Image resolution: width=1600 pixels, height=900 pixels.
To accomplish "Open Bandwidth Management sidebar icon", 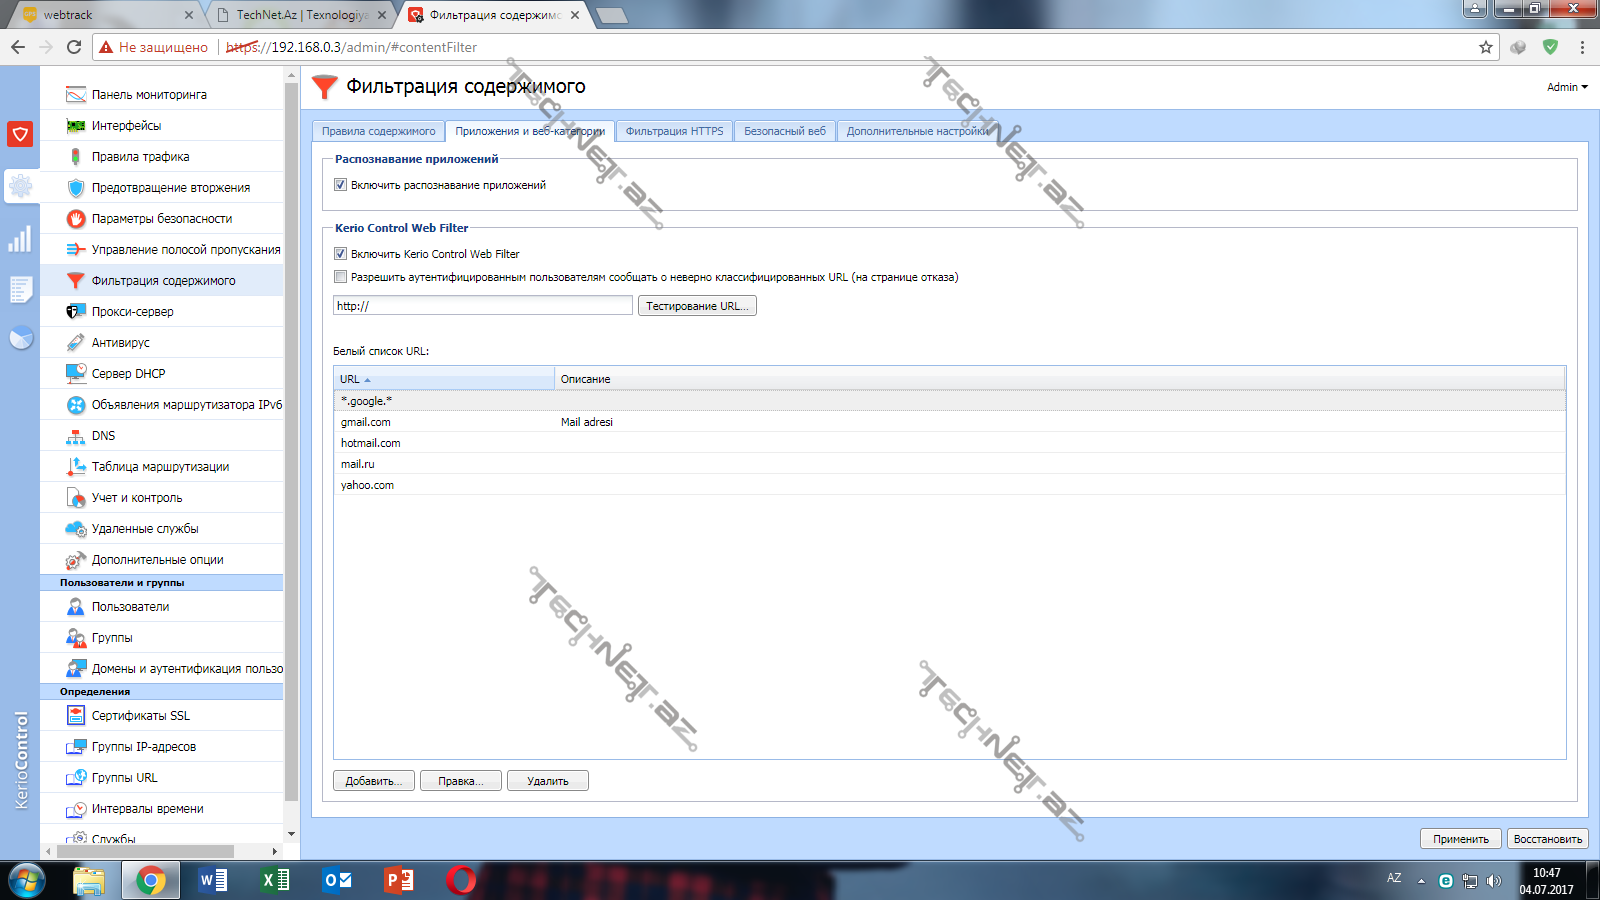I will pyautogui.click(x=76, y=250).
